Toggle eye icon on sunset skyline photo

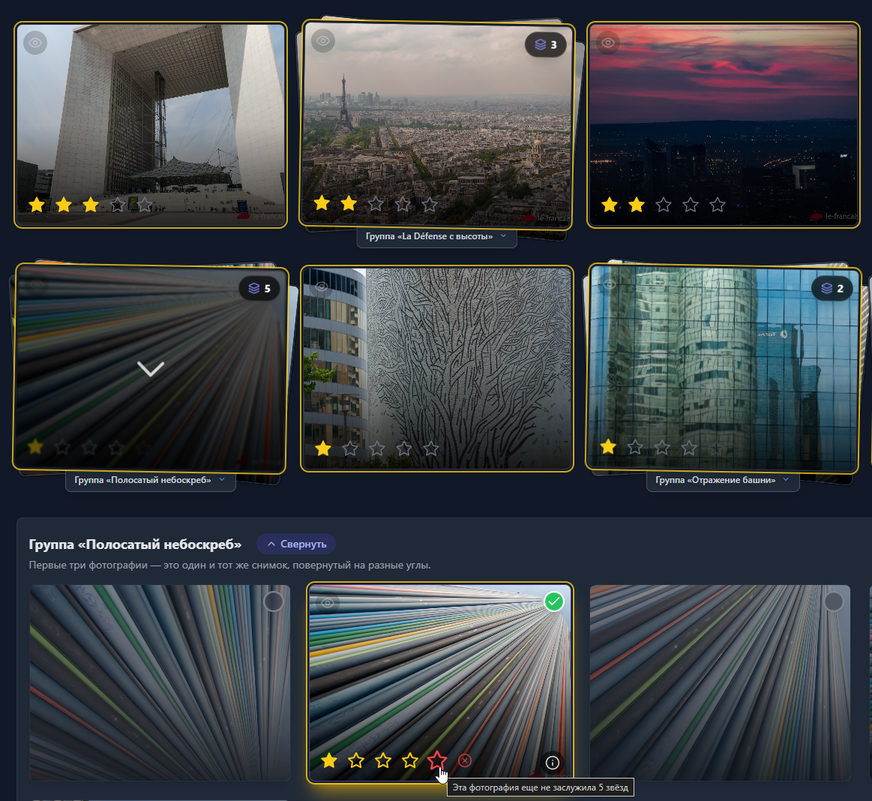(609, 43)
